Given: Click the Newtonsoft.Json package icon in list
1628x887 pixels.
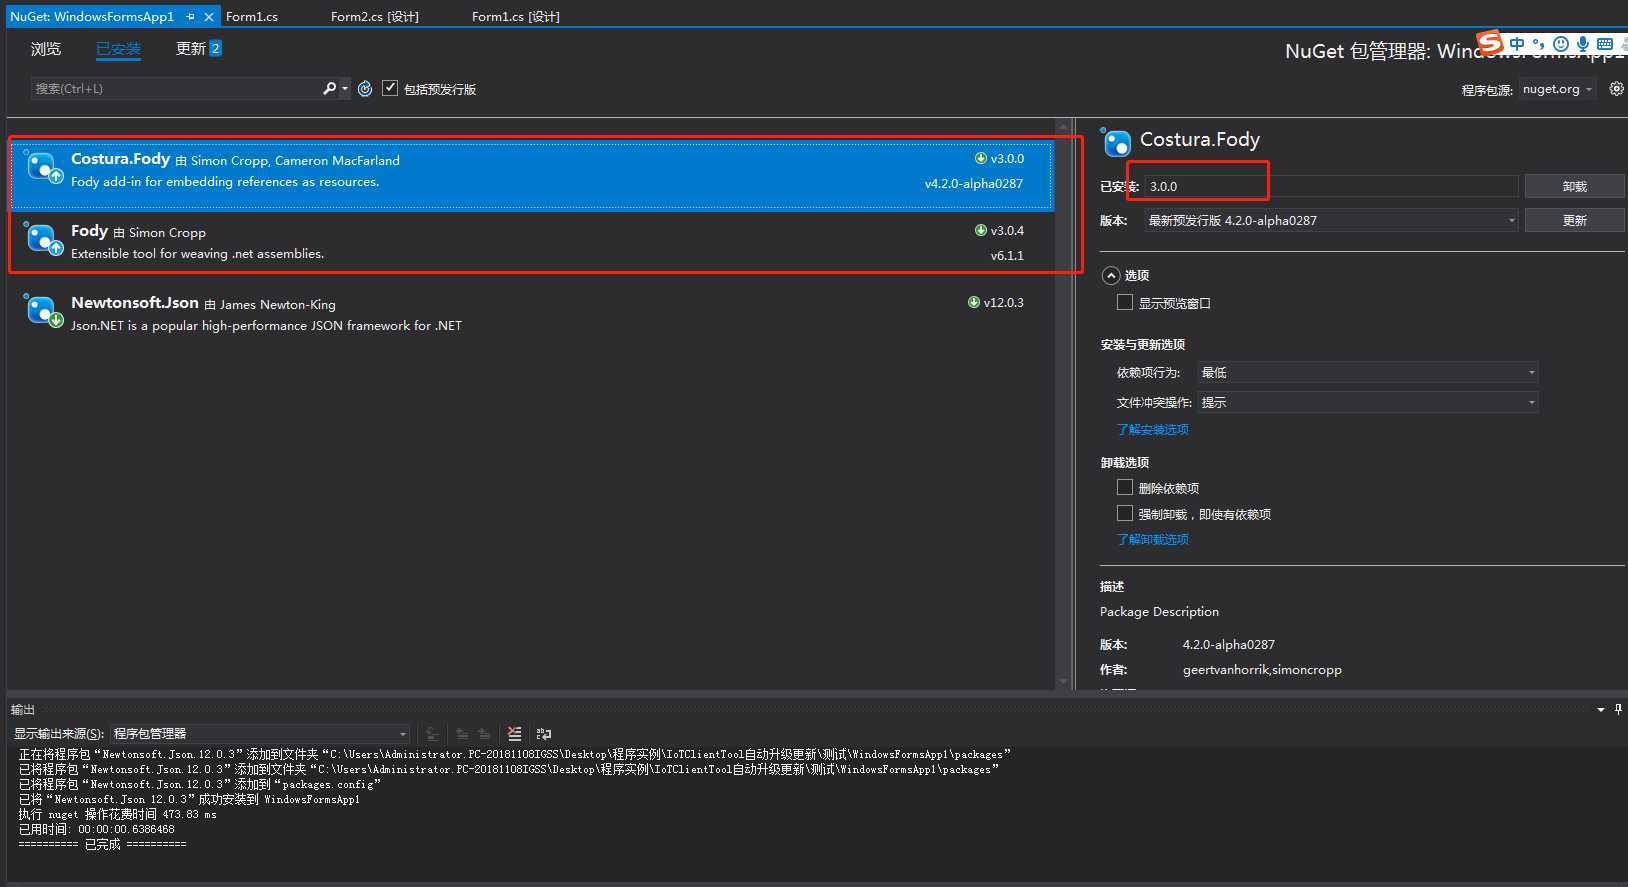Looking at the screenshot, I should pyautogui.click(x=43, y=312).
